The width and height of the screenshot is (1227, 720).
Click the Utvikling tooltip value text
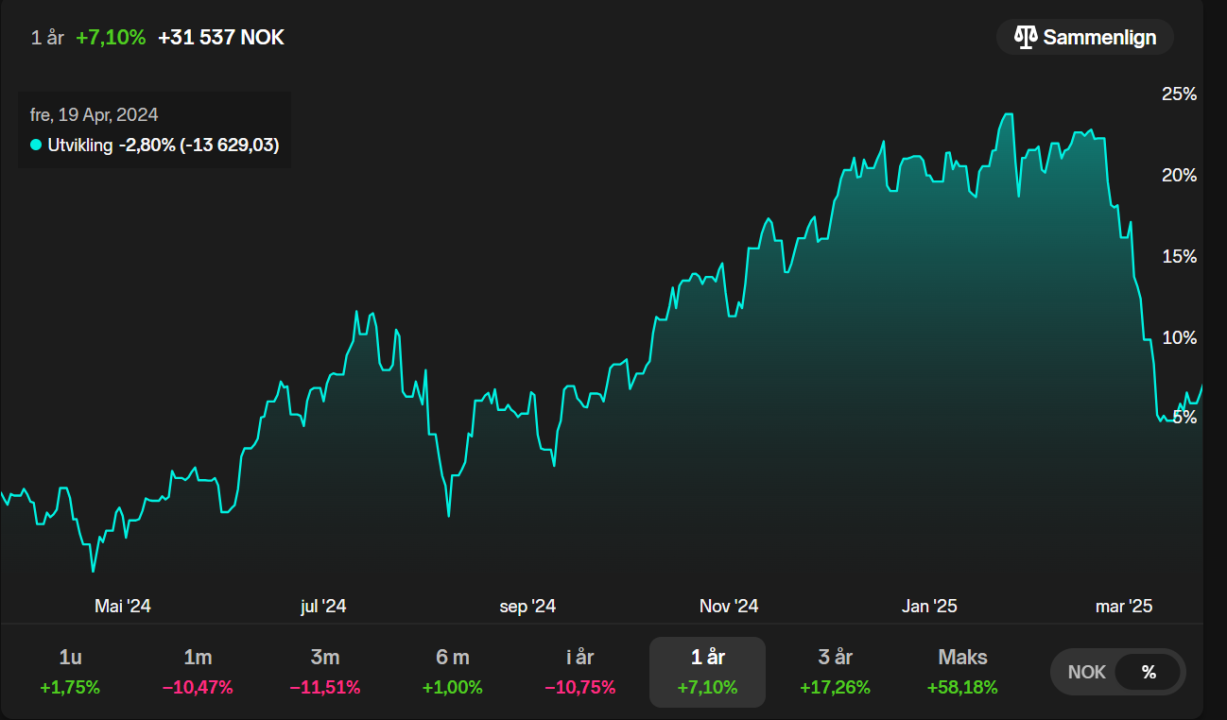coord(199,145)
